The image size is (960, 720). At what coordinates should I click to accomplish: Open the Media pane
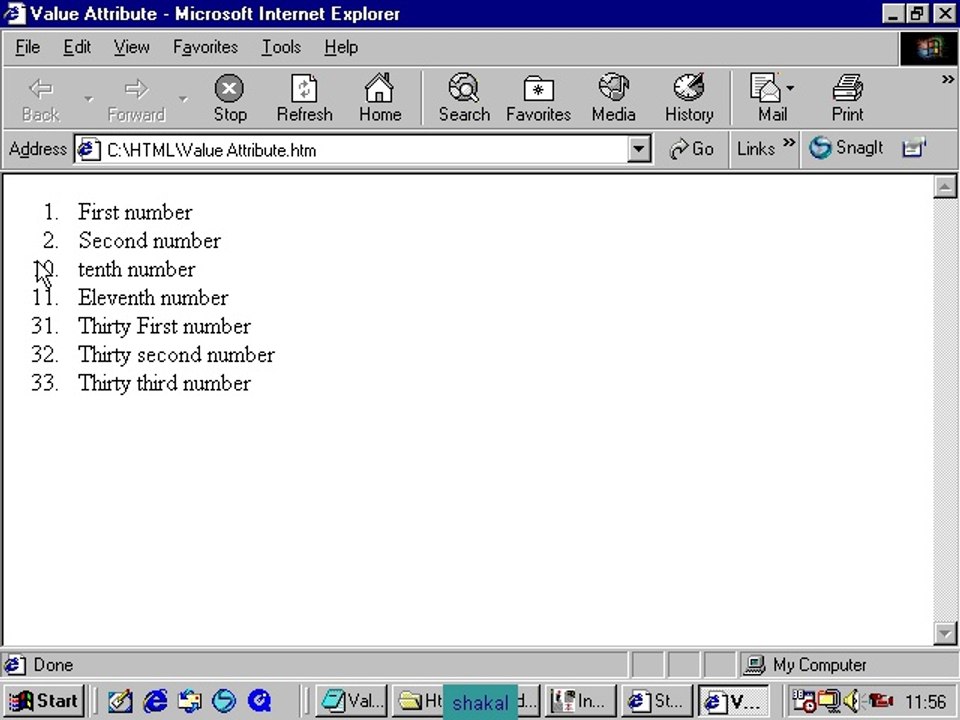pyautogui.click(x=613, y=99)
